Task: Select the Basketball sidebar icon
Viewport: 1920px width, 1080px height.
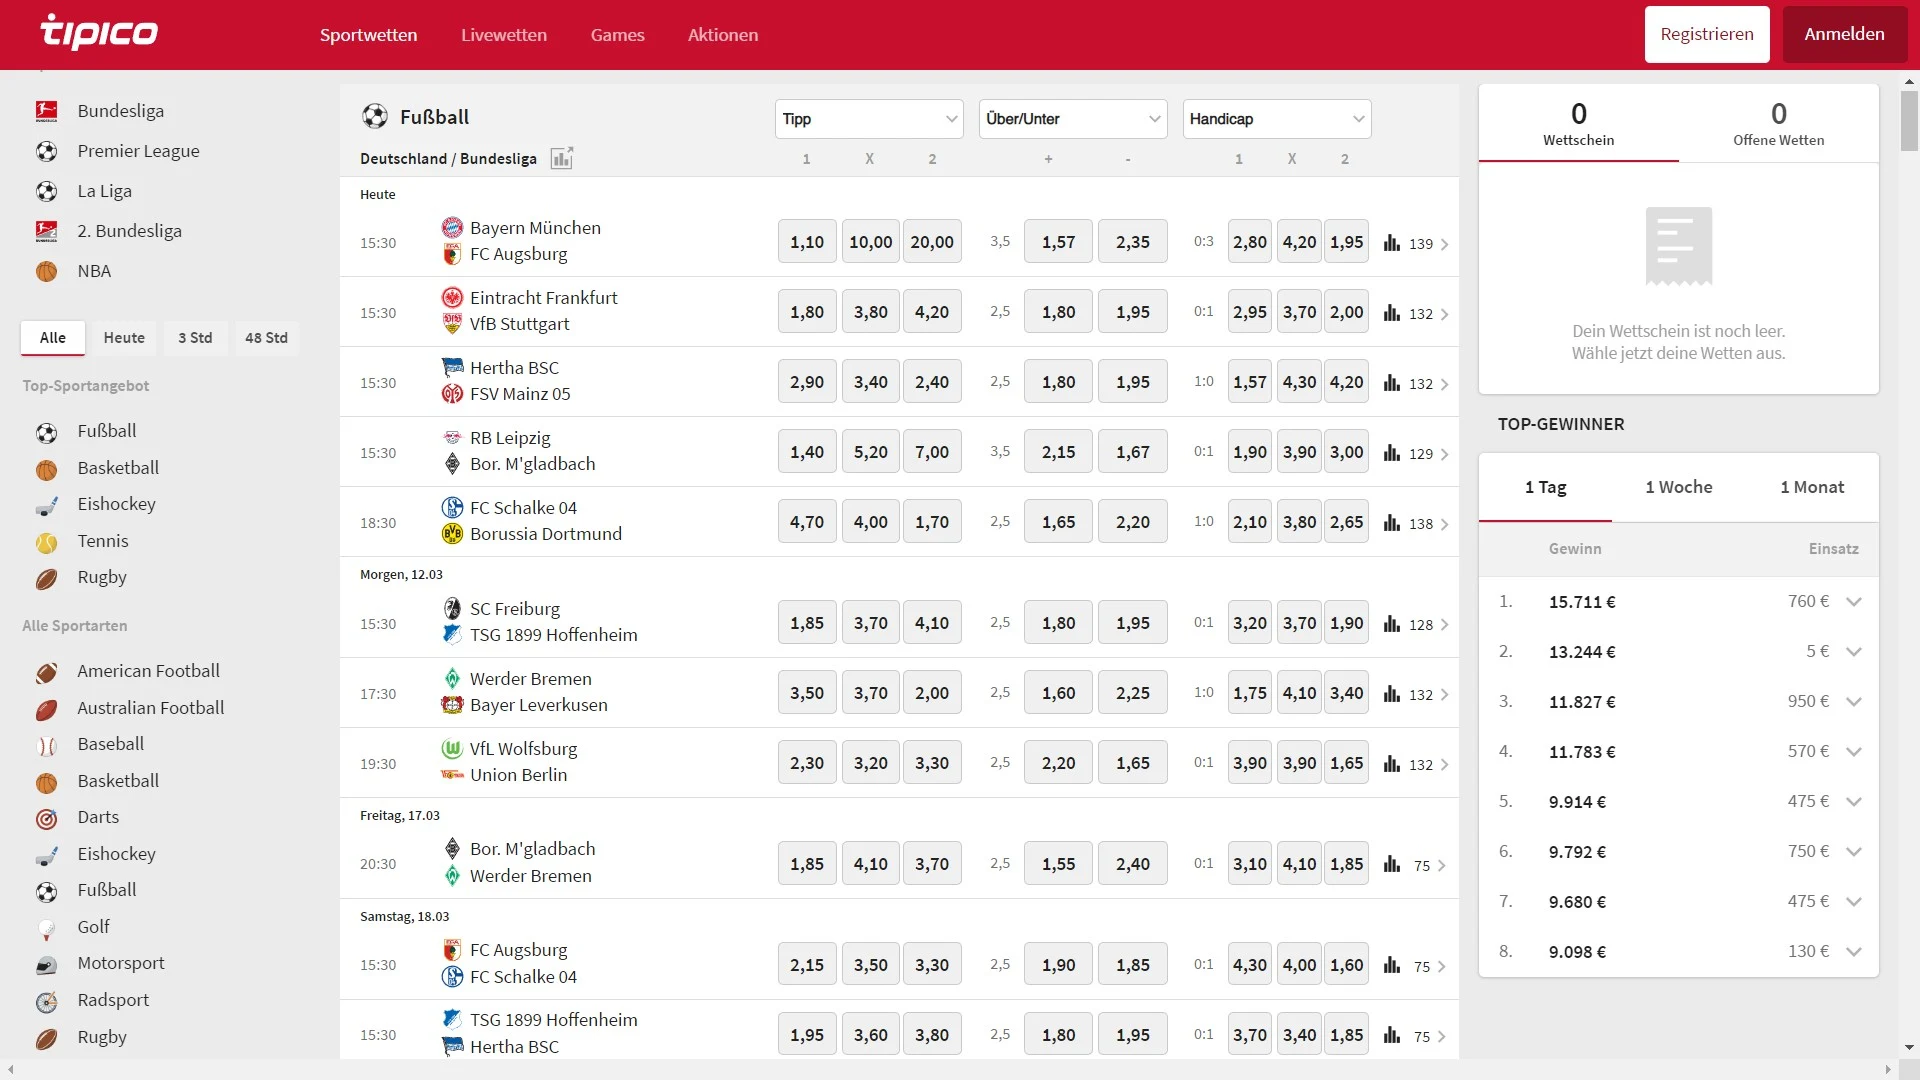Action: 45,467
